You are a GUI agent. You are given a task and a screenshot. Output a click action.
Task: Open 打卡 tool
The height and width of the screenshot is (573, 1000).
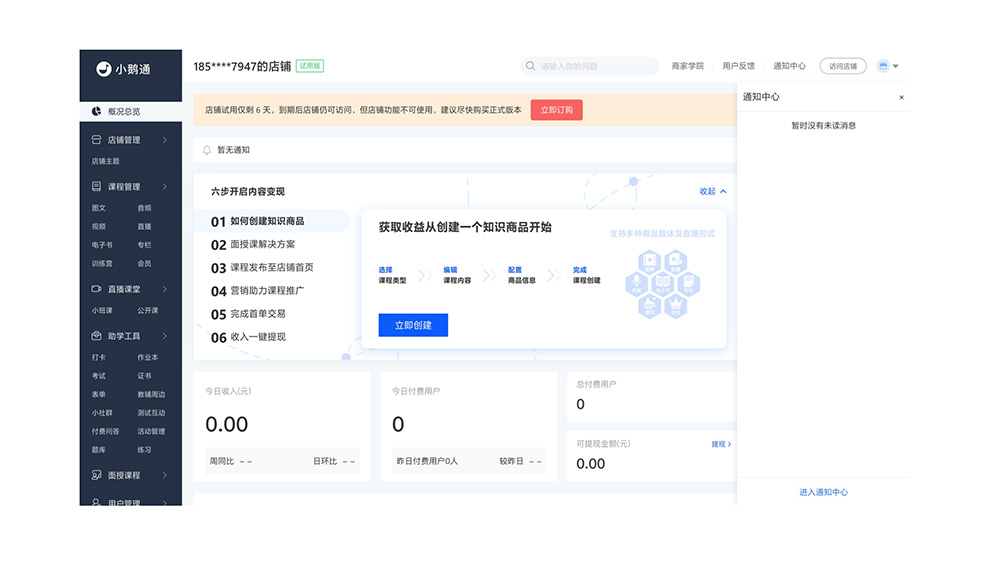pos(98,357)
